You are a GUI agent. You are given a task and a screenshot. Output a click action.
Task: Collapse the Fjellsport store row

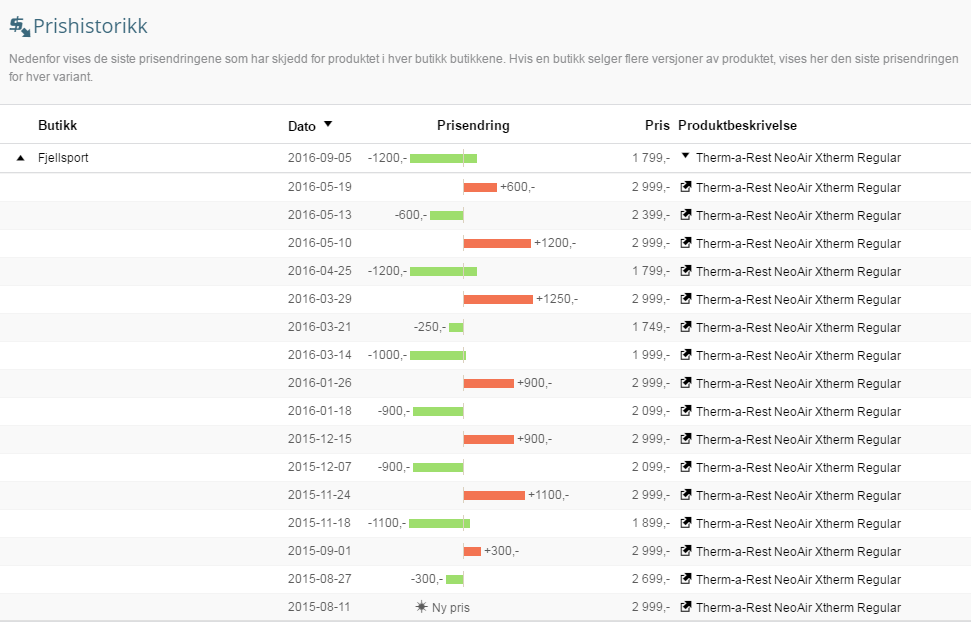point(21,158)
